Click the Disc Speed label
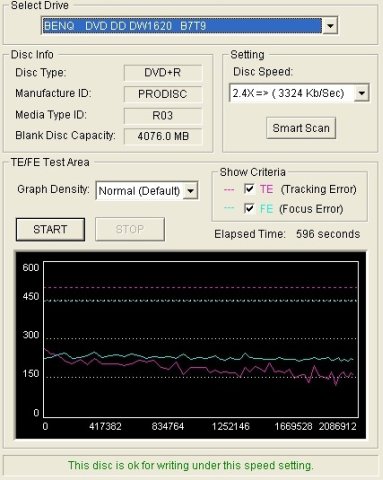 pos(263,72)
